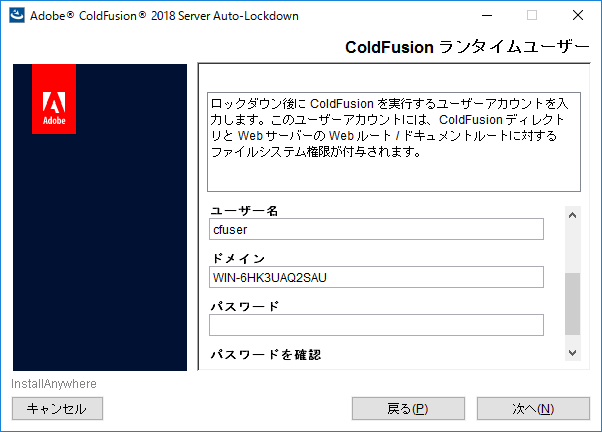The image size is (602, 432).
Task: Click the ColdFusion installer icon in title bar
Action: 16,16
